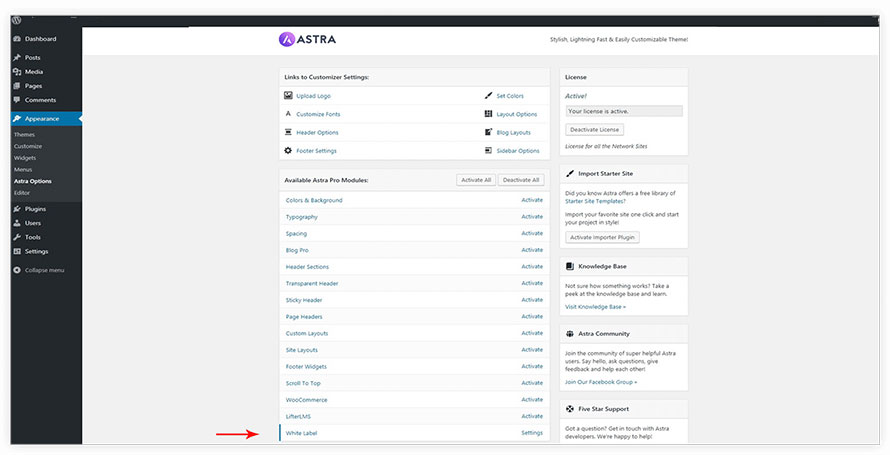The width and height of the screenshot is (890, 455).
Task: Click the Knowledge Base book icon
Action: tap(570, 266)
